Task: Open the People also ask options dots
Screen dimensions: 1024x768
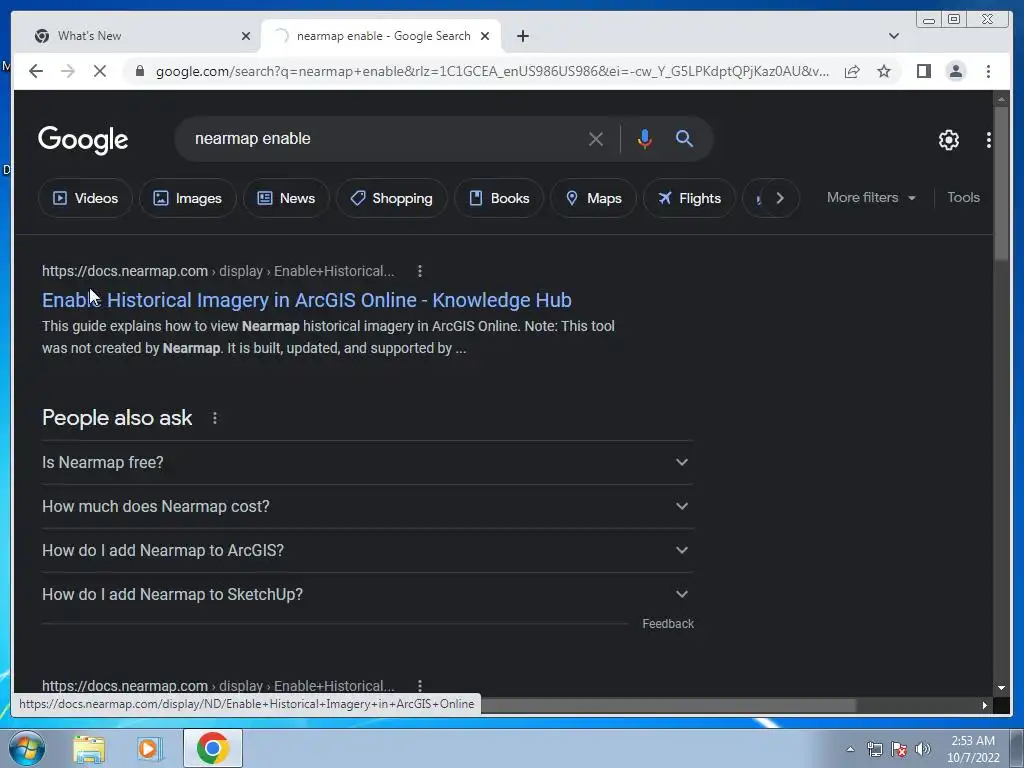Action: [x=215, y=418]
